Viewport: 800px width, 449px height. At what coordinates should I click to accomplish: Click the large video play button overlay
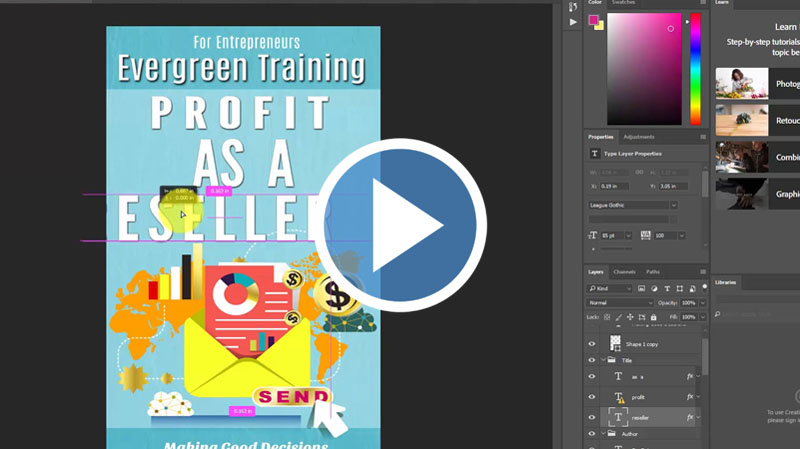coord(401,225)
